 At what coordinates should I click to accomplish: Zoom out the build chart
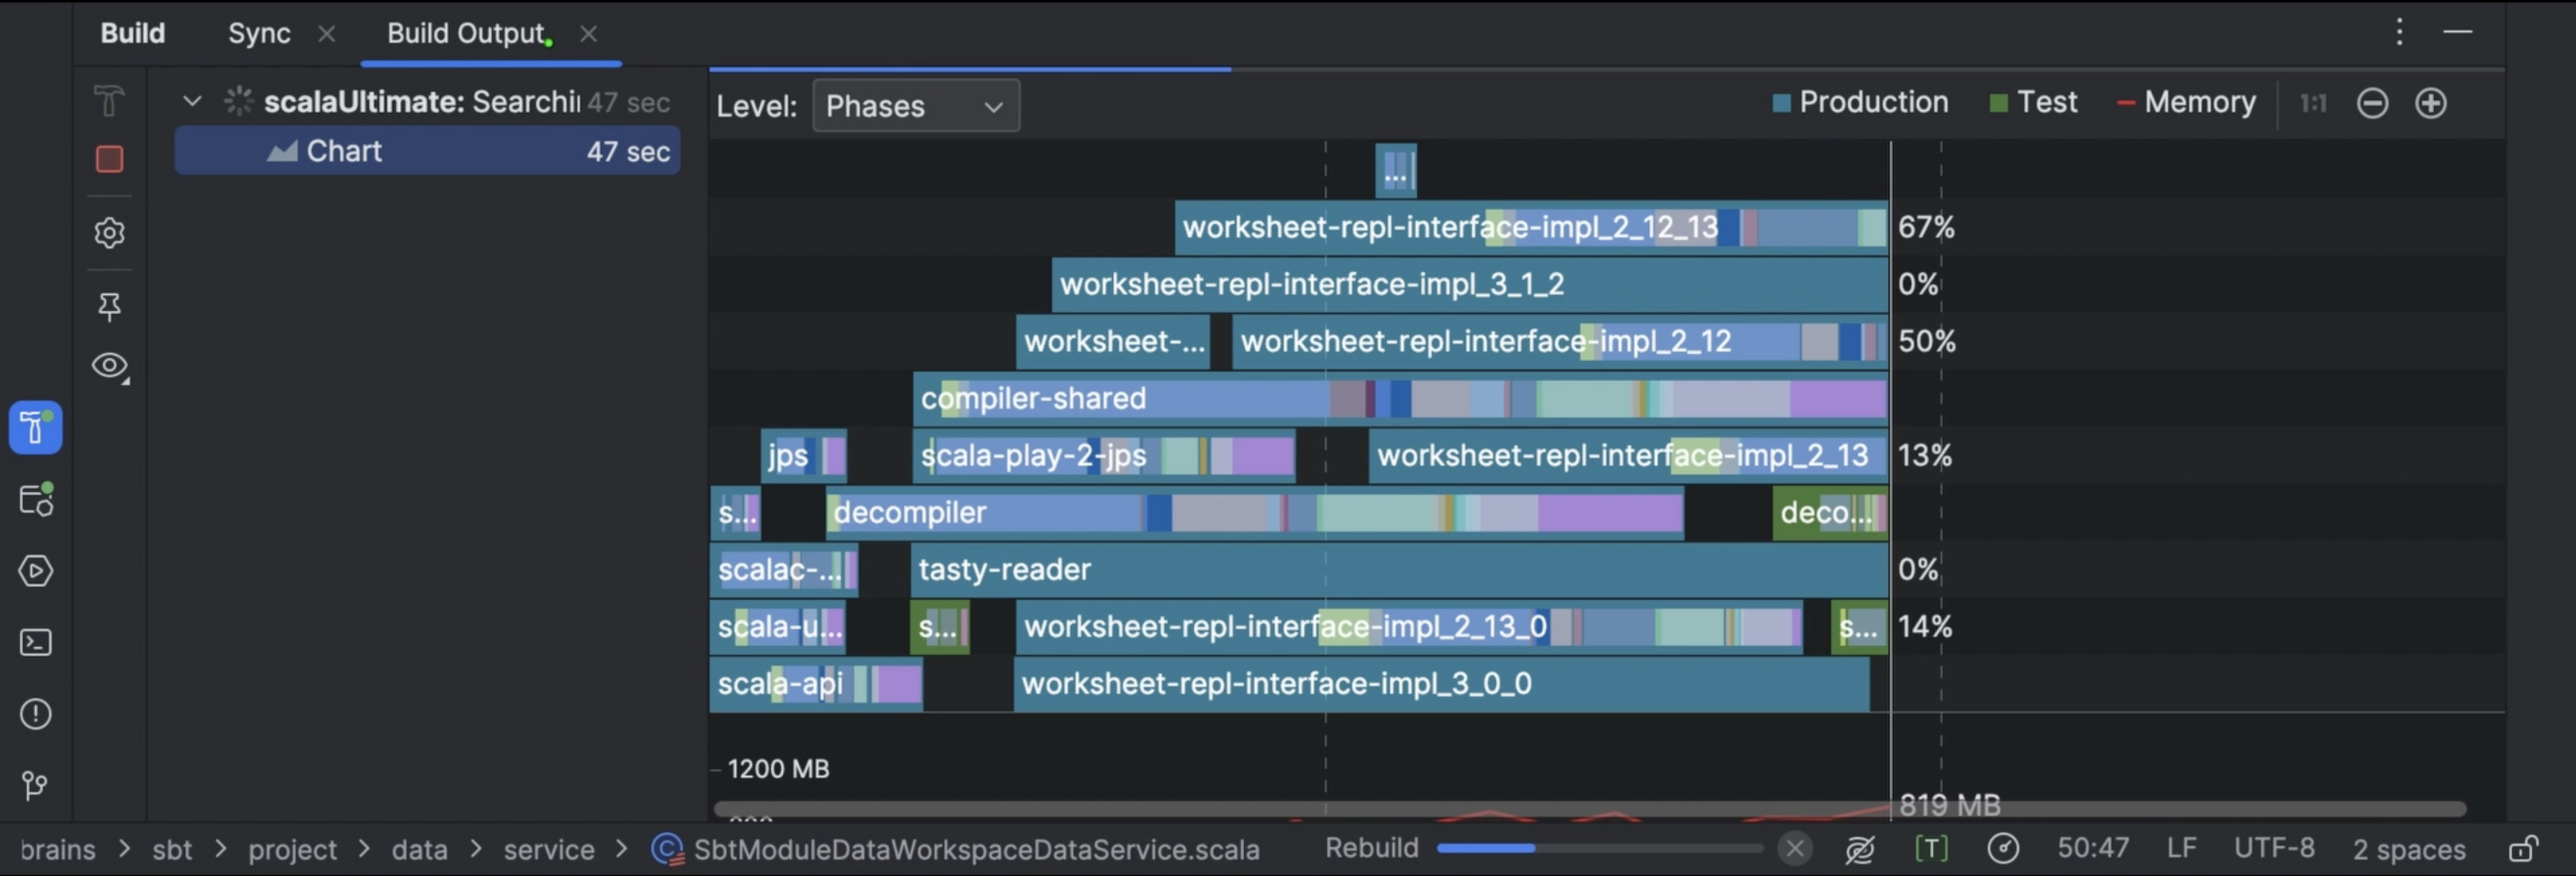click(2372, 103)
